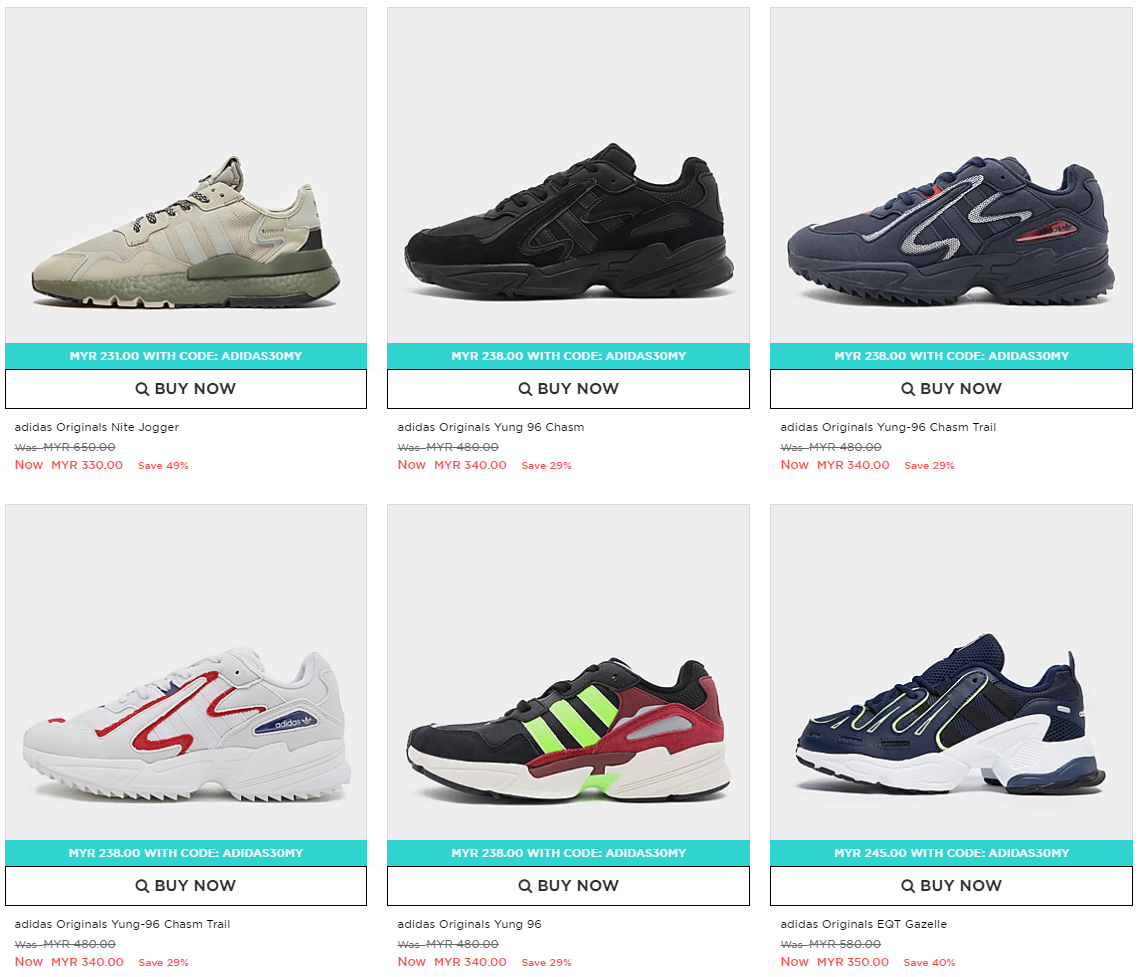Click the MYR 231.00 ADIDAS30MY promo banner
Viewport: 1140px width, 977px height.
pyautogui.click(x=186, y=356)
